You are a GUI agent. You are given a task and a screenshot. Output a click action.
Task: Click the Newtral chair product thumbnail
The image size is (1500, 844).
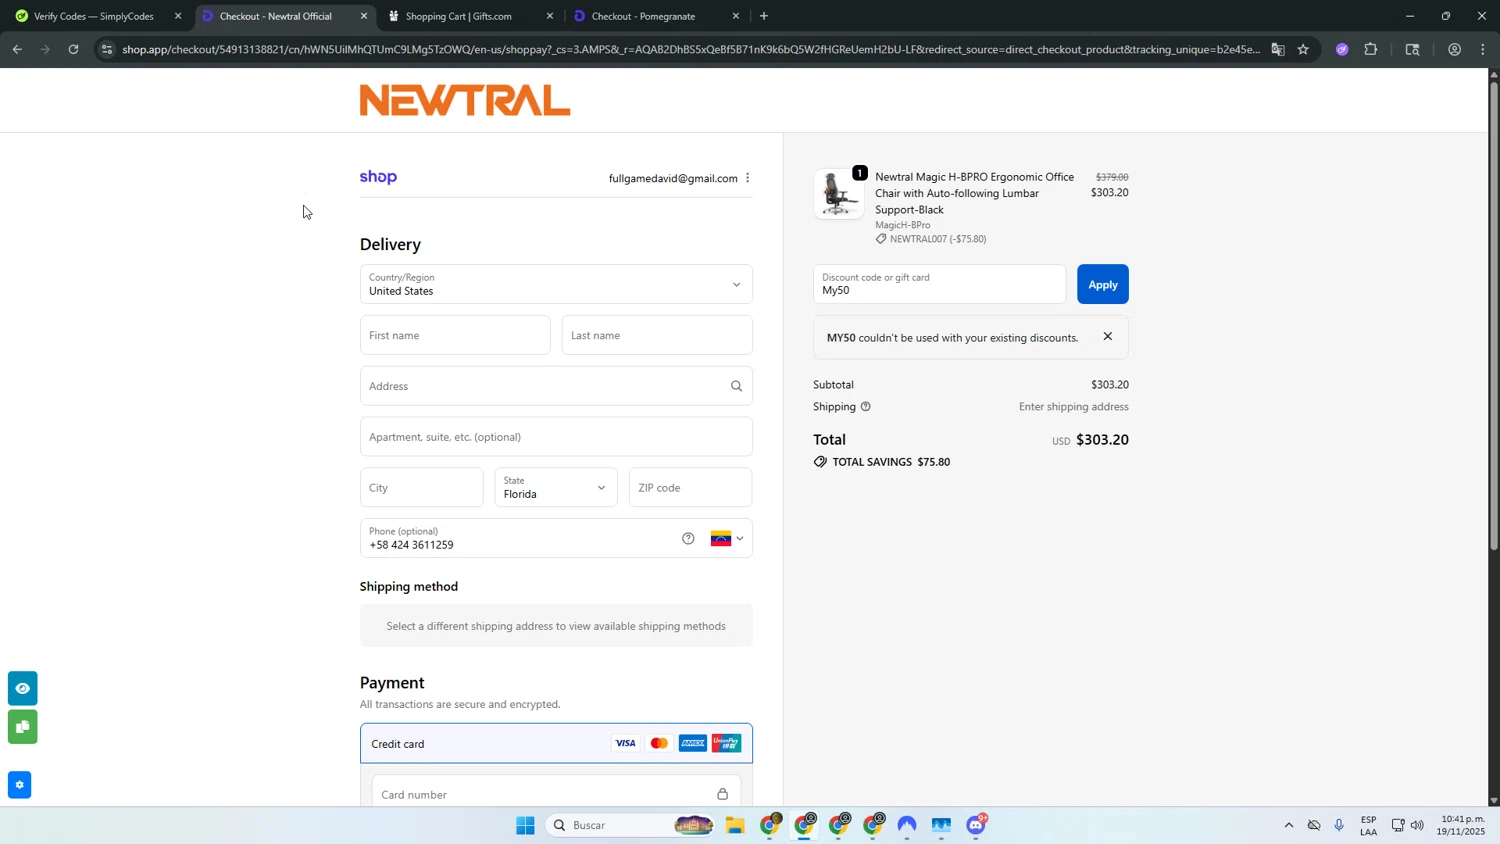[x=839, y=194]
